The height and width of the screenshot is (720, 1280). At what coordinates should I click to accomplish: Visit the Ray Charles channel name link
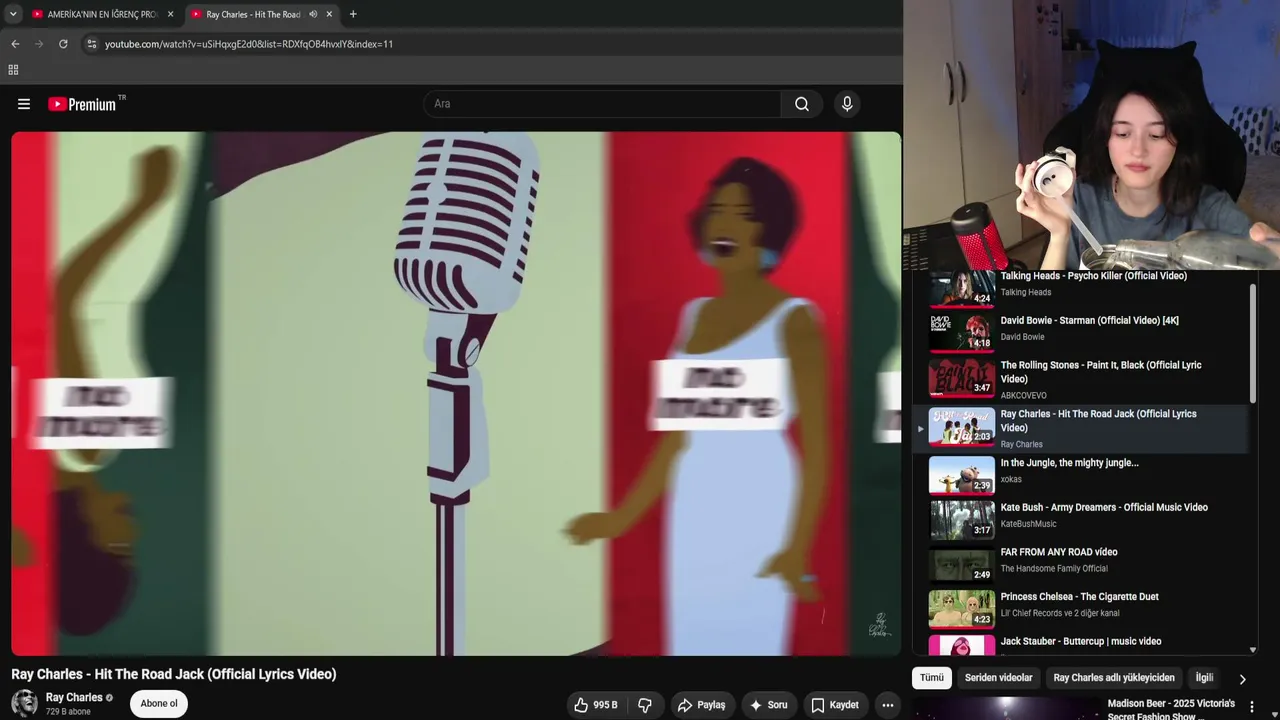click(74, 697)
